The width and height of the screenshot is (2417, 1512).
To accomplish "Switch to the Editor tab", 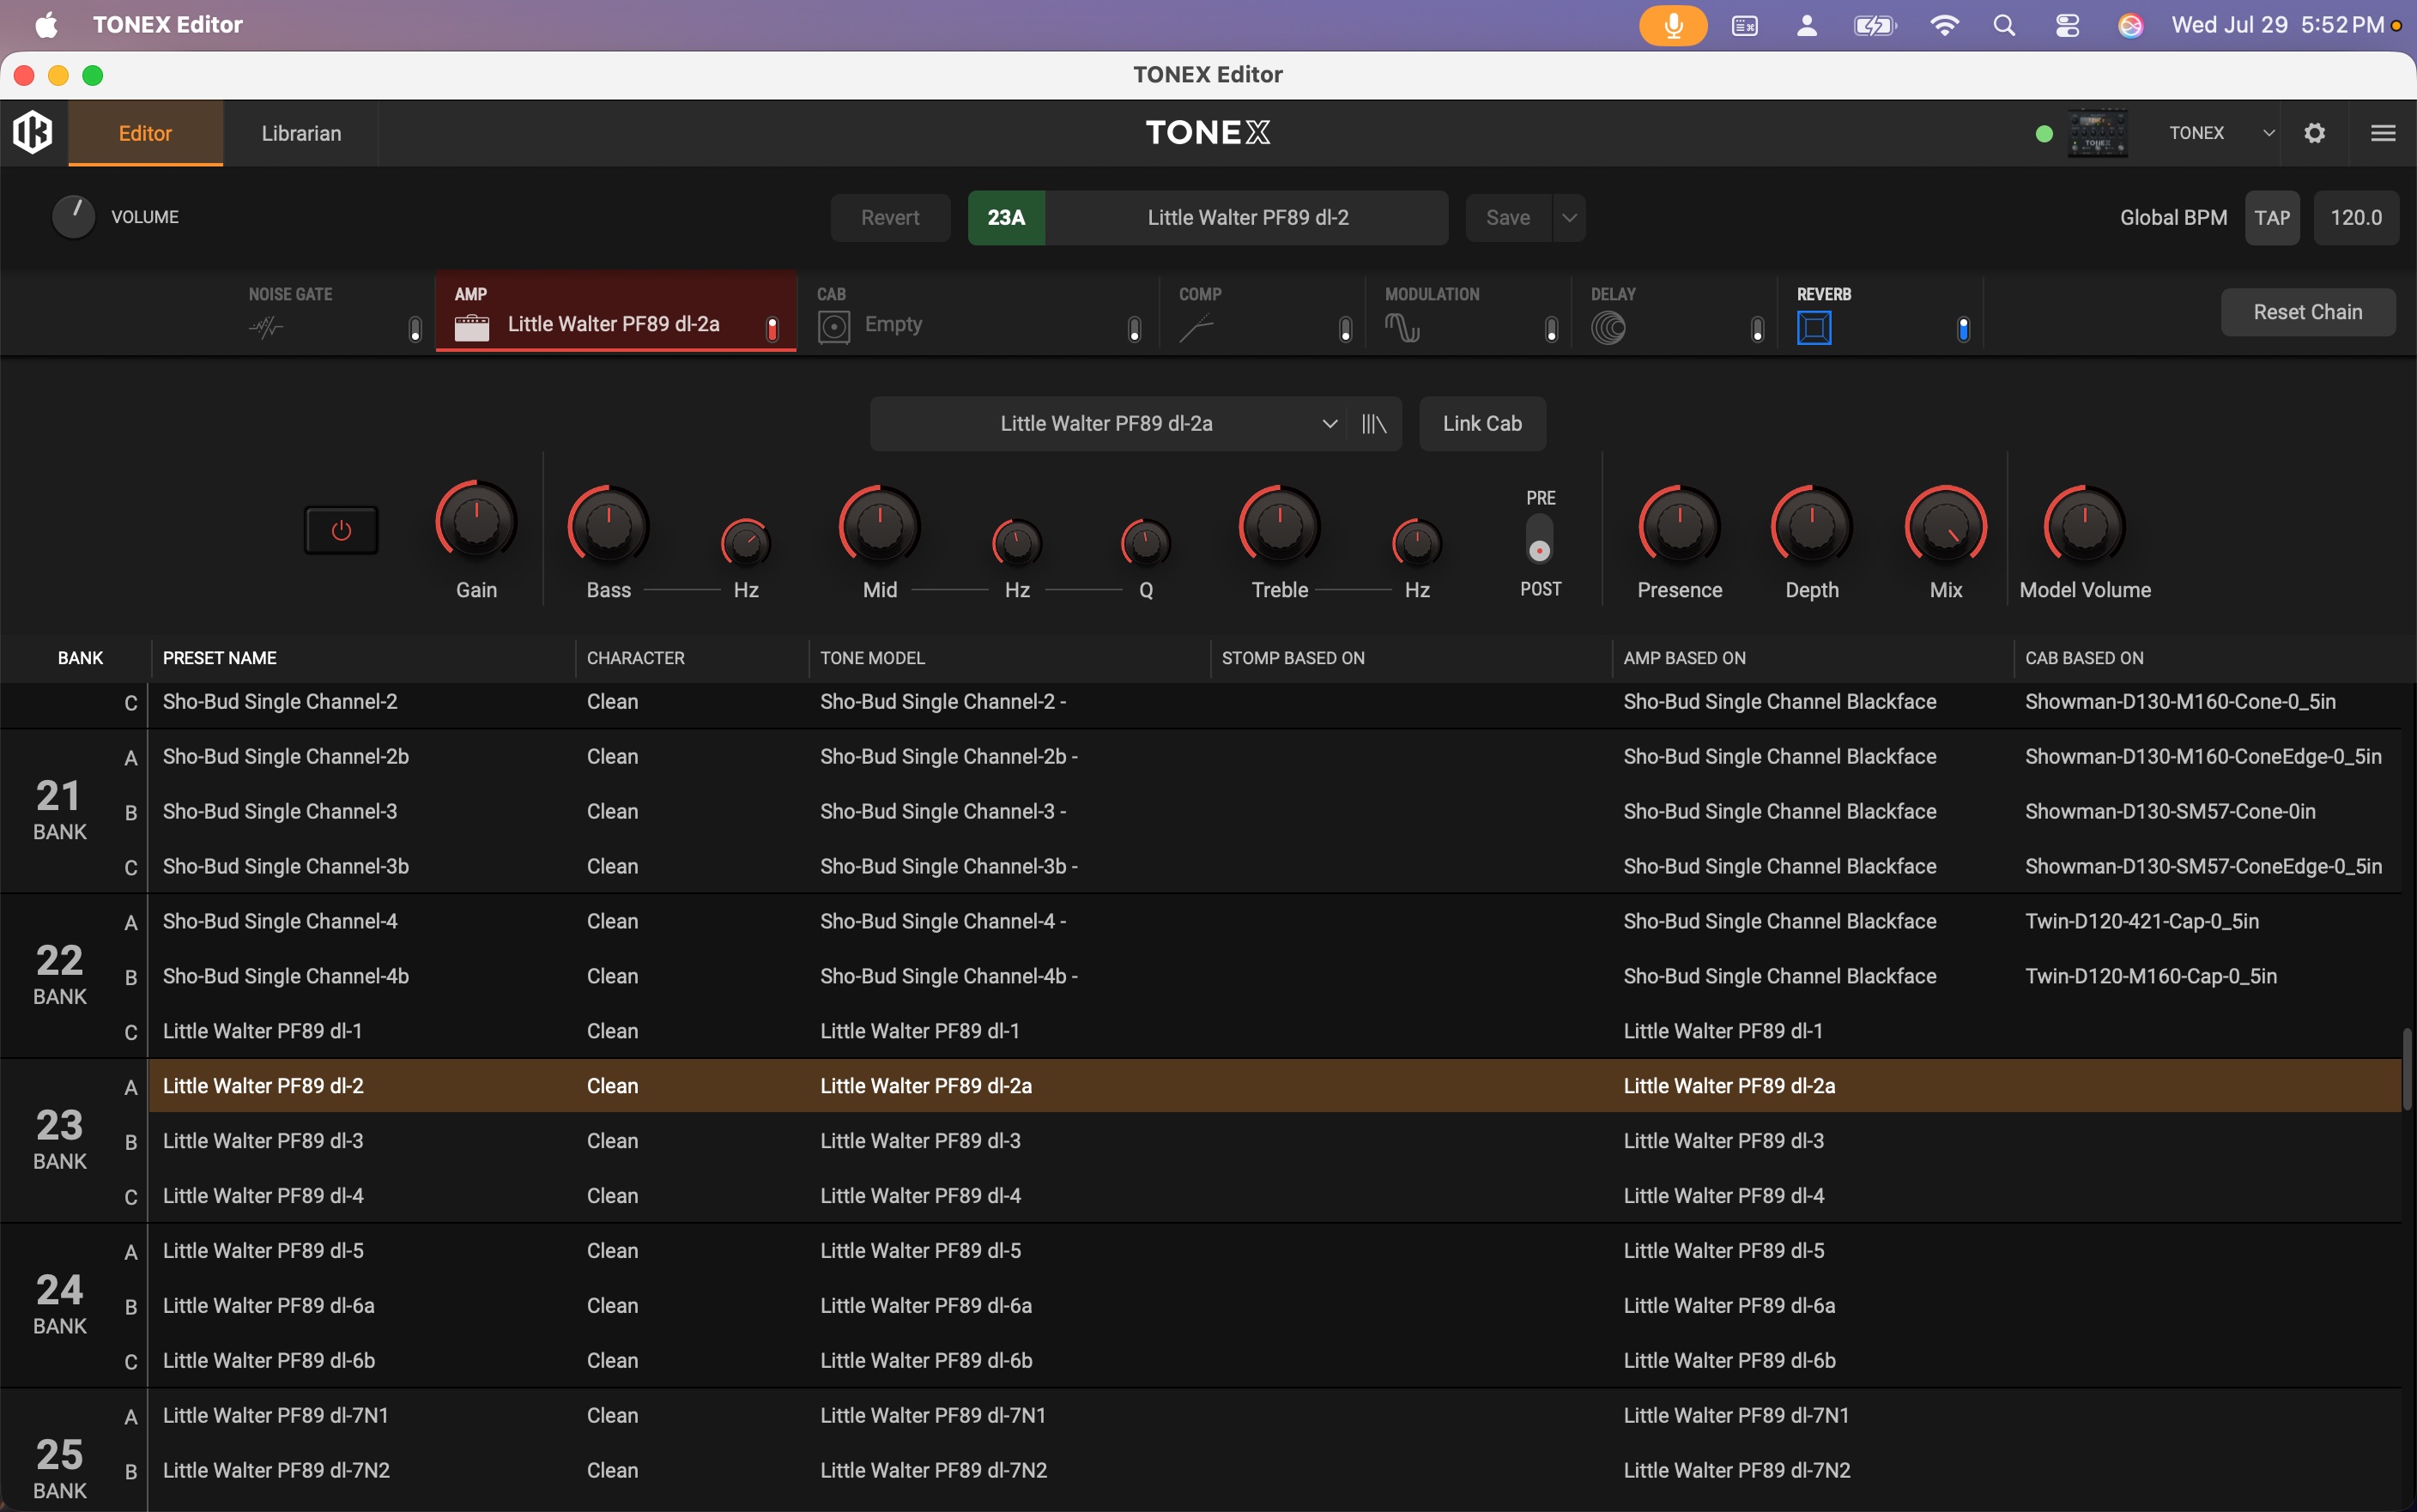I will pos(145,133).
